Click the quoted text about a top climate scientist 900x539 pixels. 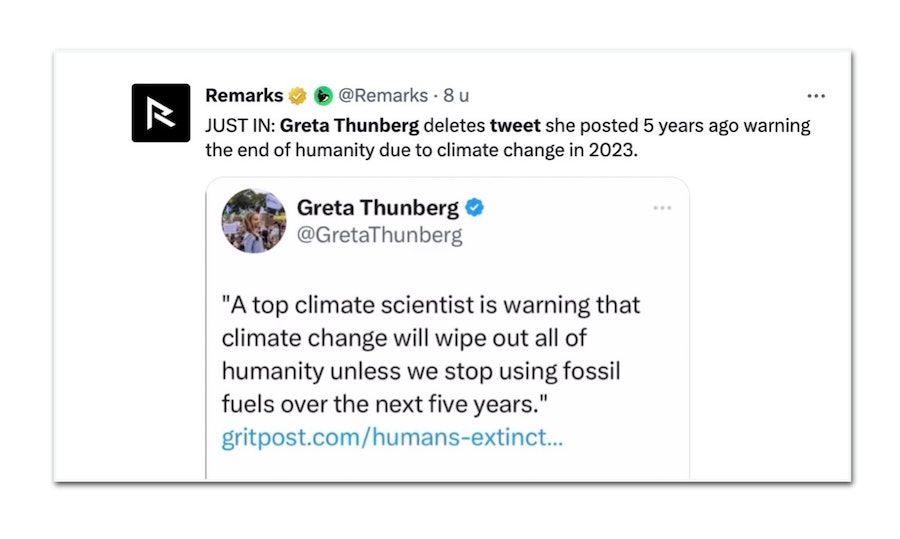[x=430, y=304]
